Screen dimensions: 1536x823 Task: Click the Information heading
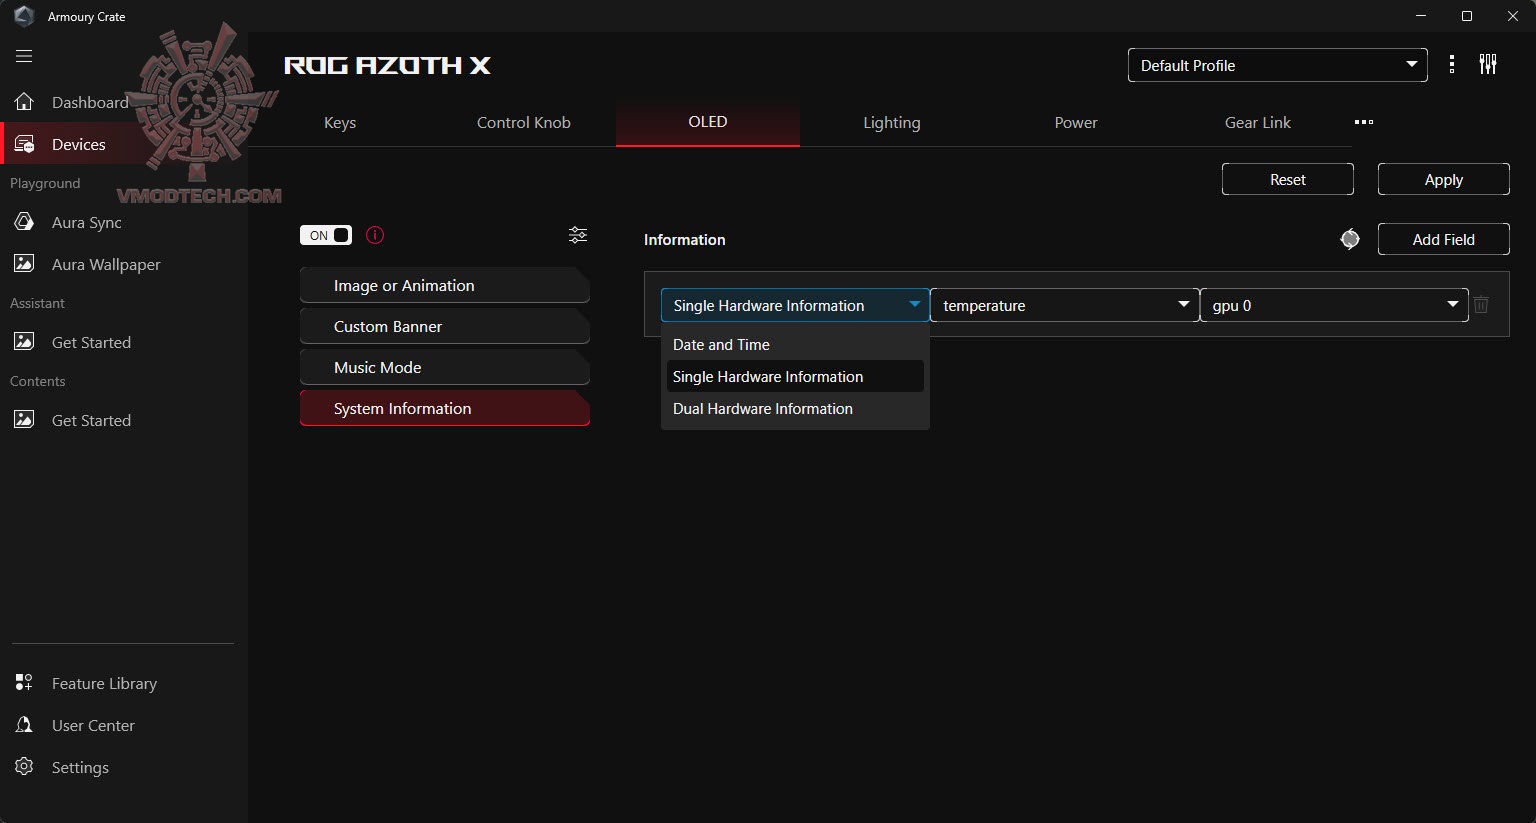point(685,239)
